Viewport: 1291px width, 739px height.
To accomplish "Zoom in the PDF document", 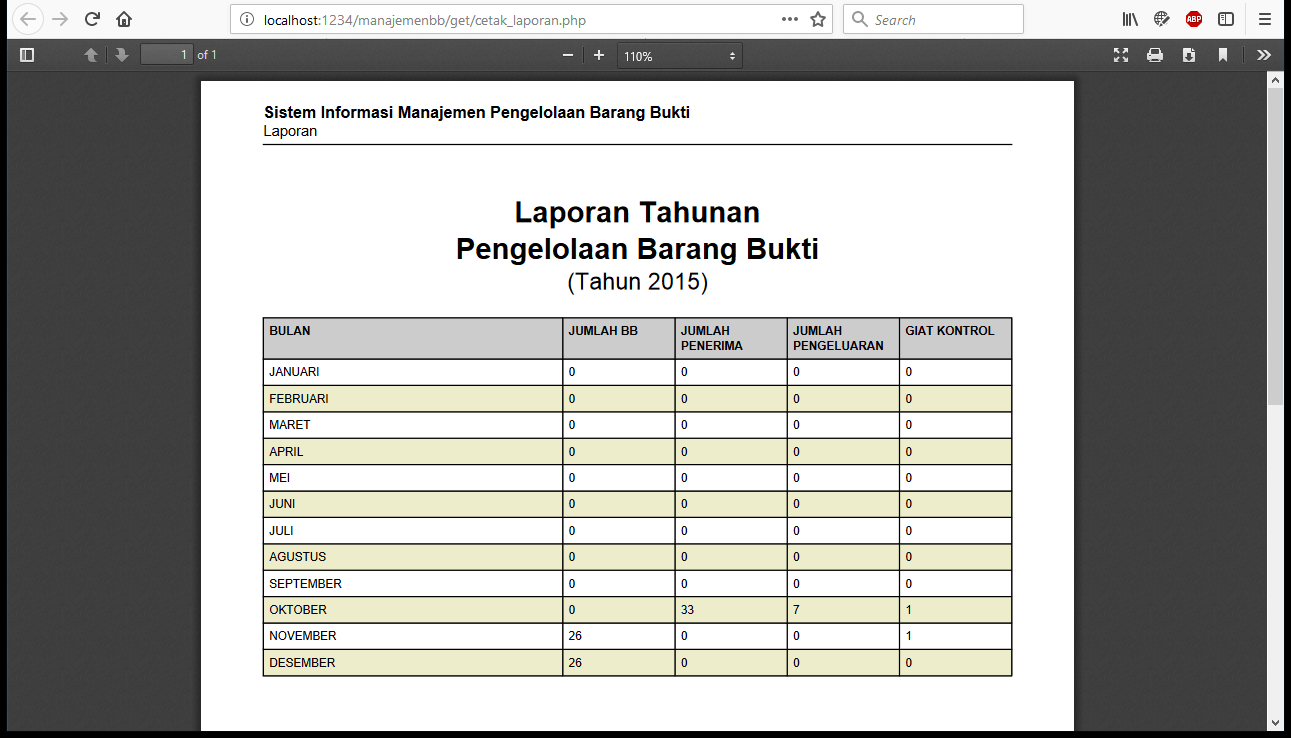I will [599, 55].
